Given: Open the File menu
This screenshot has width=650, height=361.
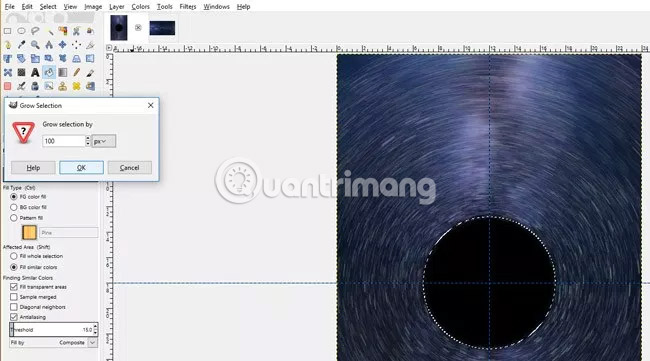Looking at the screenshot, I should (x=10, y=7).
